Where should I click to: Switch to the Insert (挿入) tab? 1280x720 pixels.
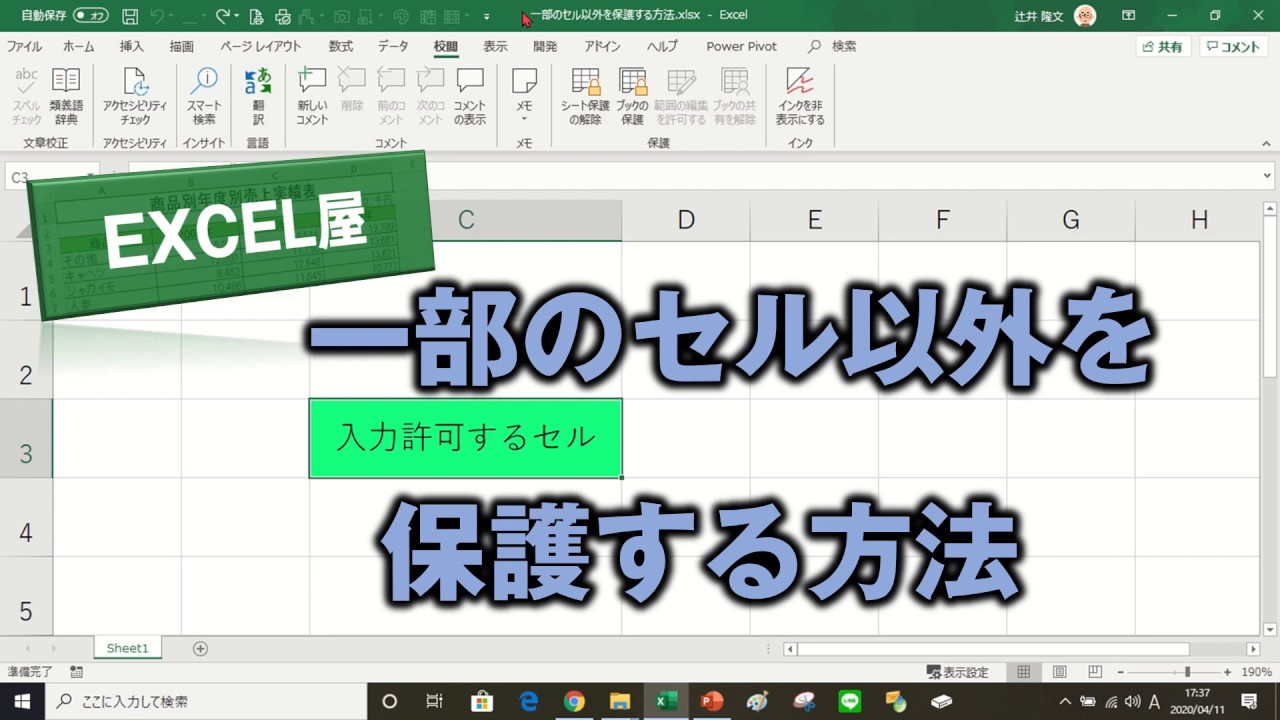[x=131, y=46]
